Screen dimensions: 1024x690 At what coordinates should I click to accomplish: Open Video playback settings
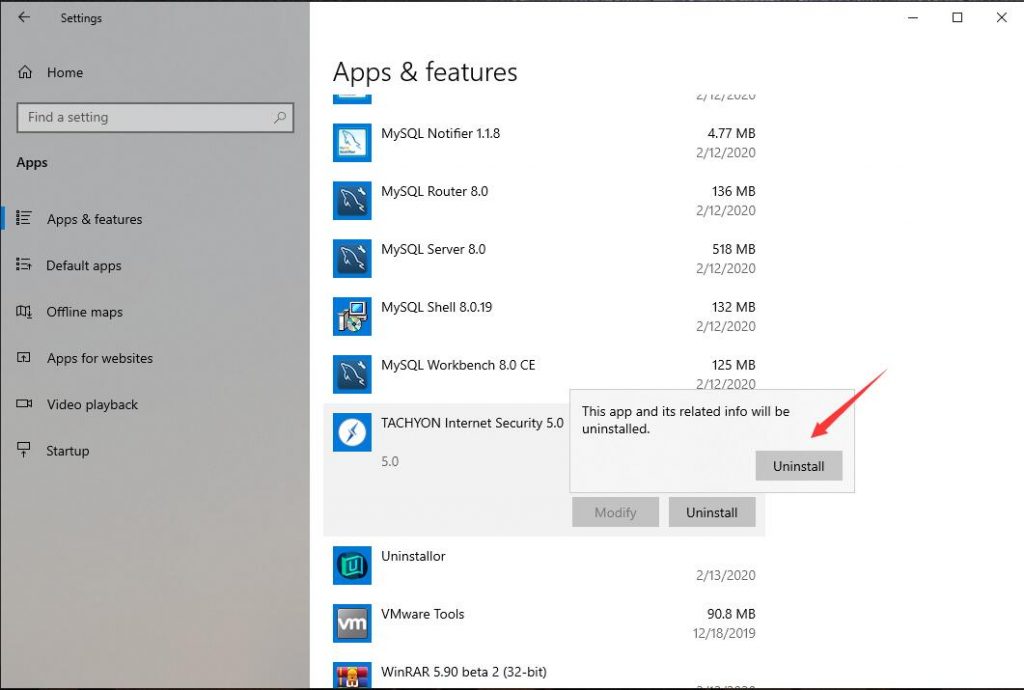pos(92,405)
